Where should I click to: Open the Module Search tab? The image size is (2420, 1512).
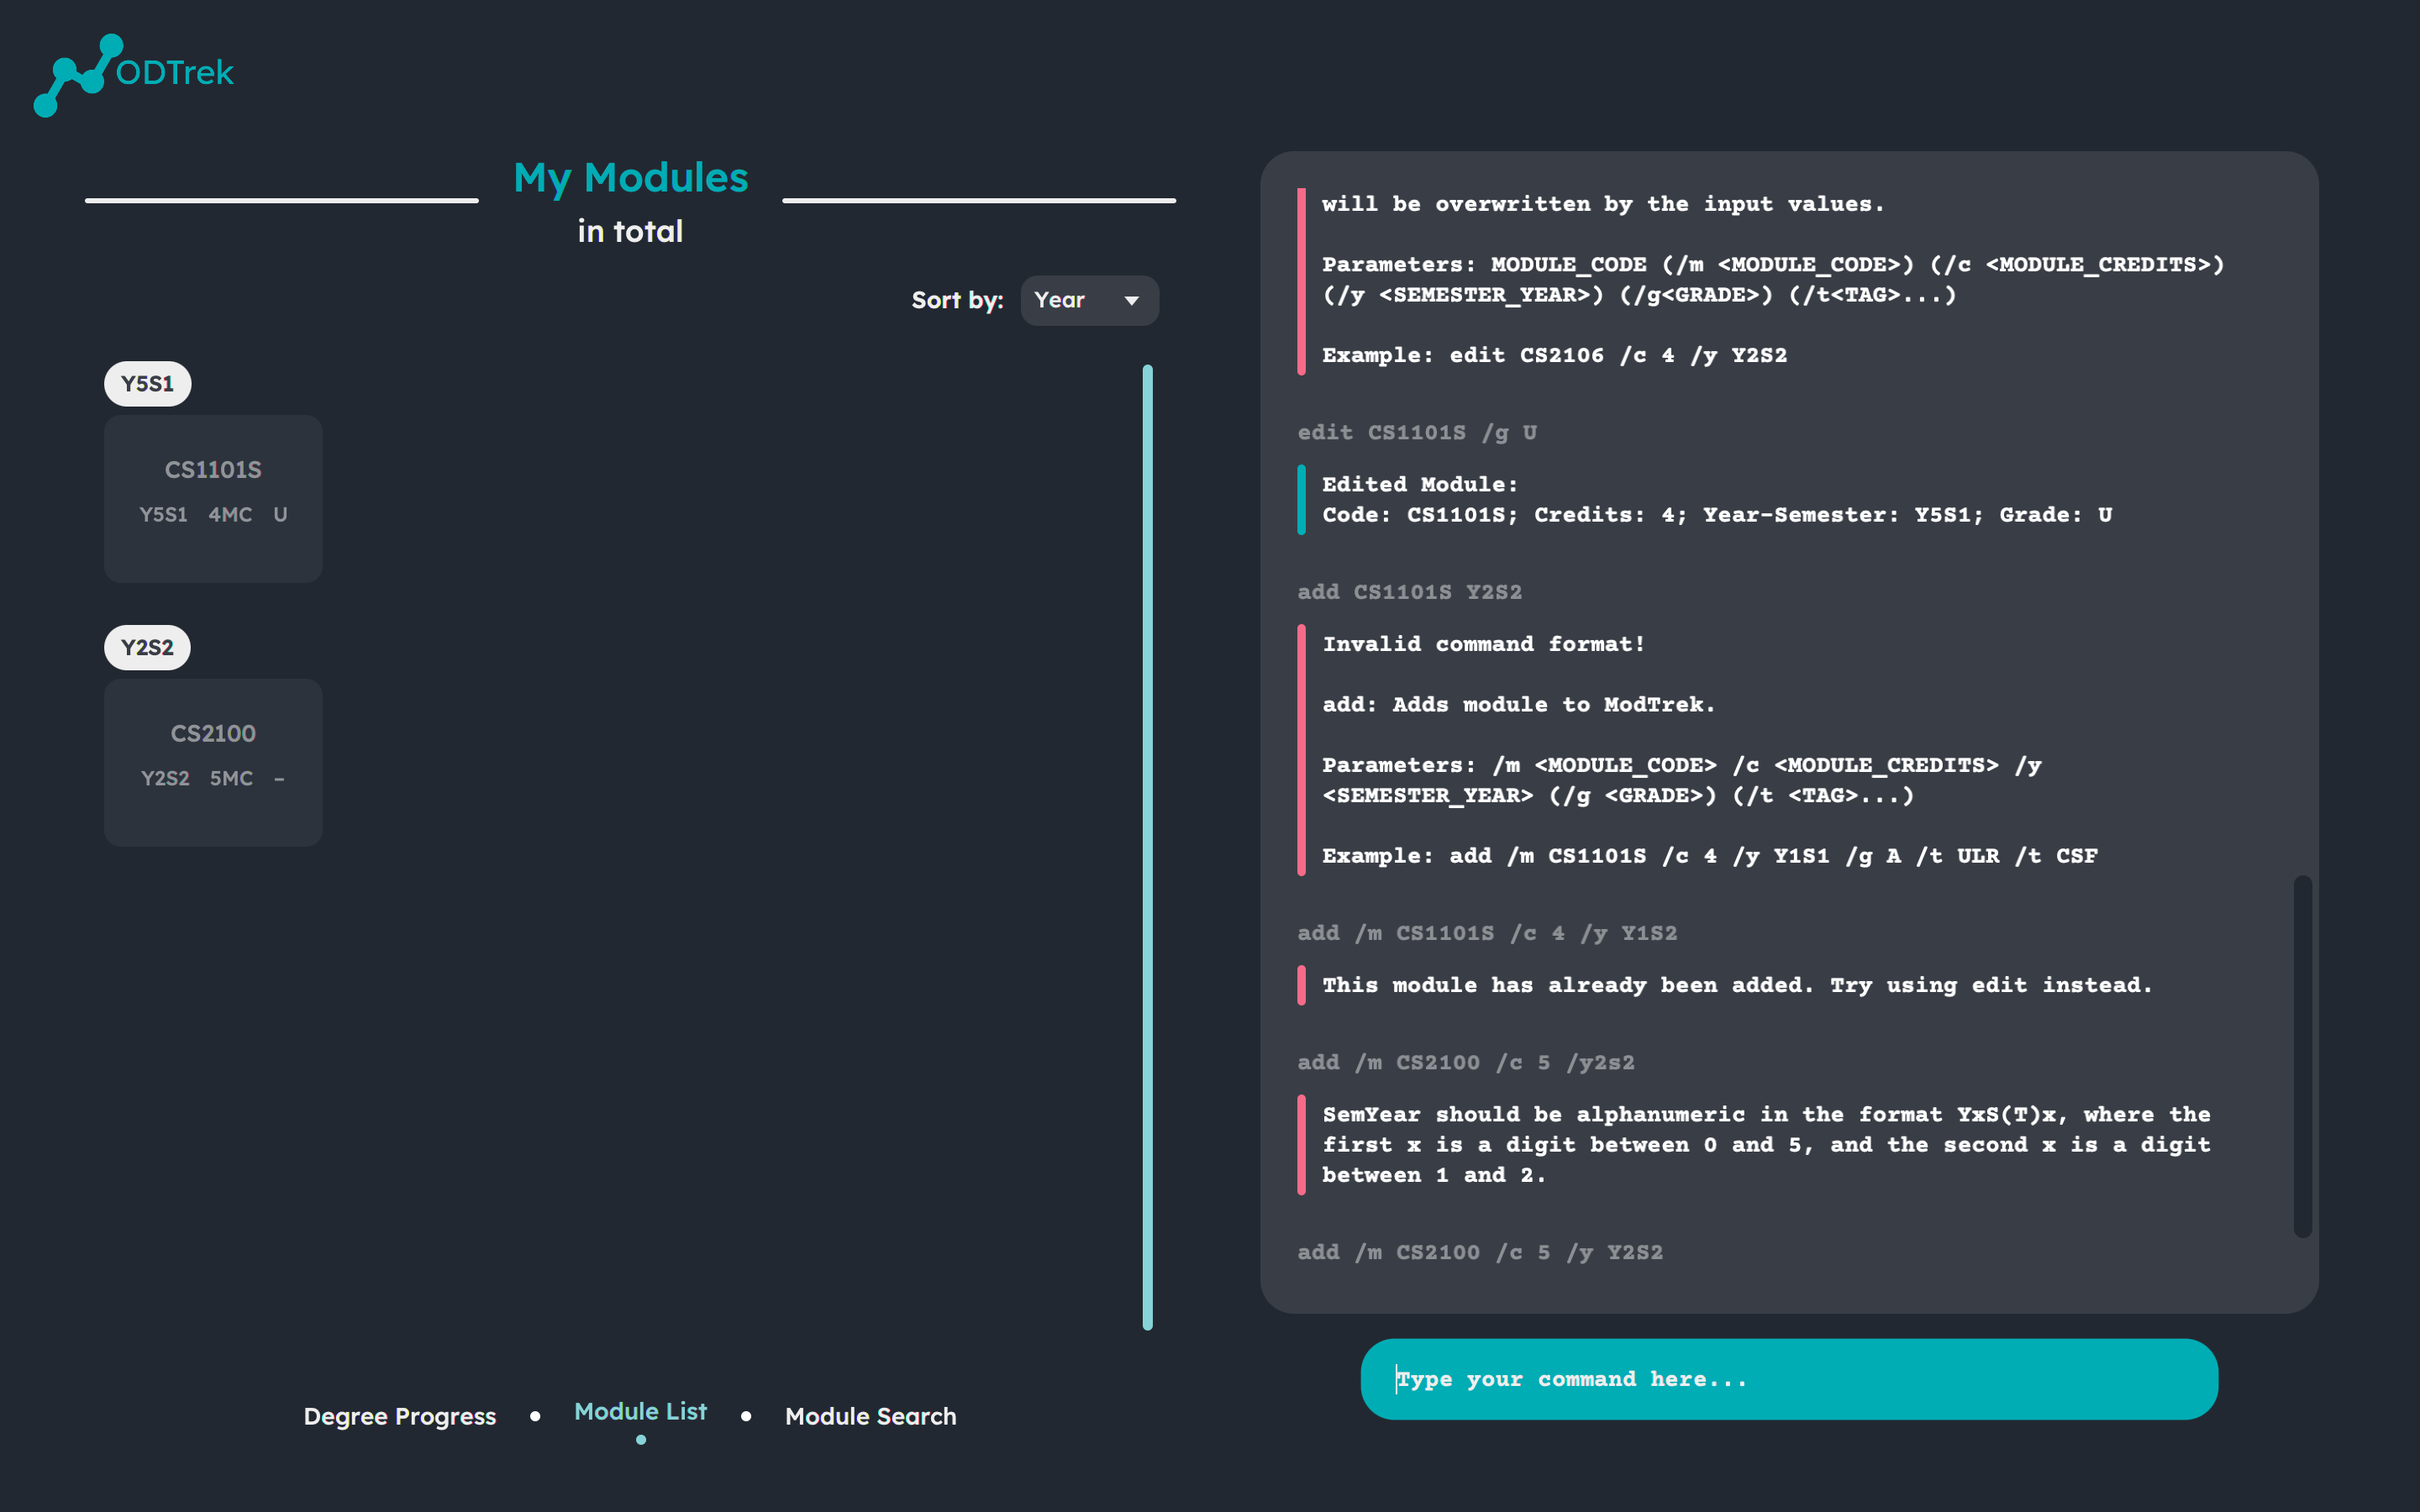point(870,1416)
